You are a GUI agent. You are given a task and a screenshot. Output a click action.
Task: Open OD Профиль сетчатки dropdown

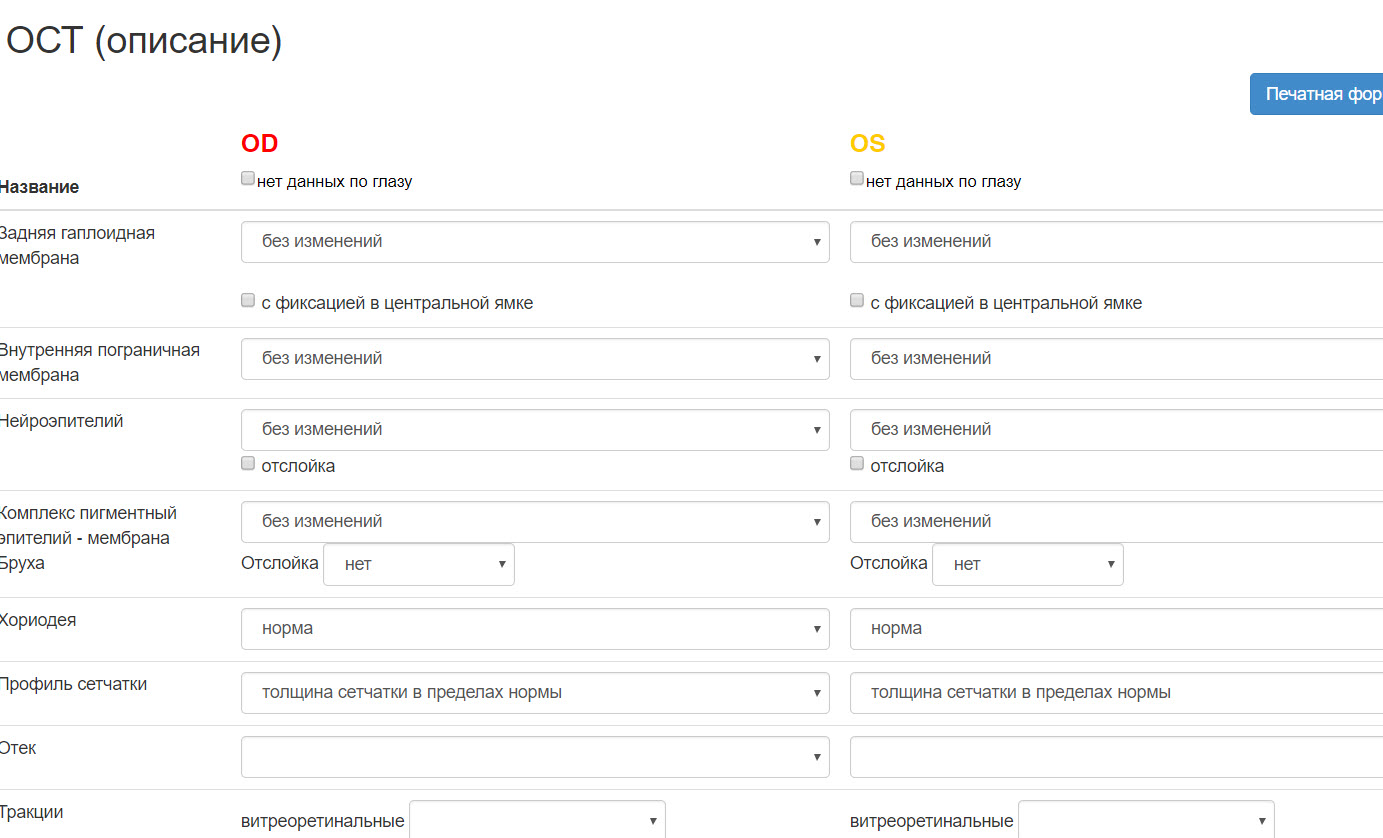click(535, 693)
